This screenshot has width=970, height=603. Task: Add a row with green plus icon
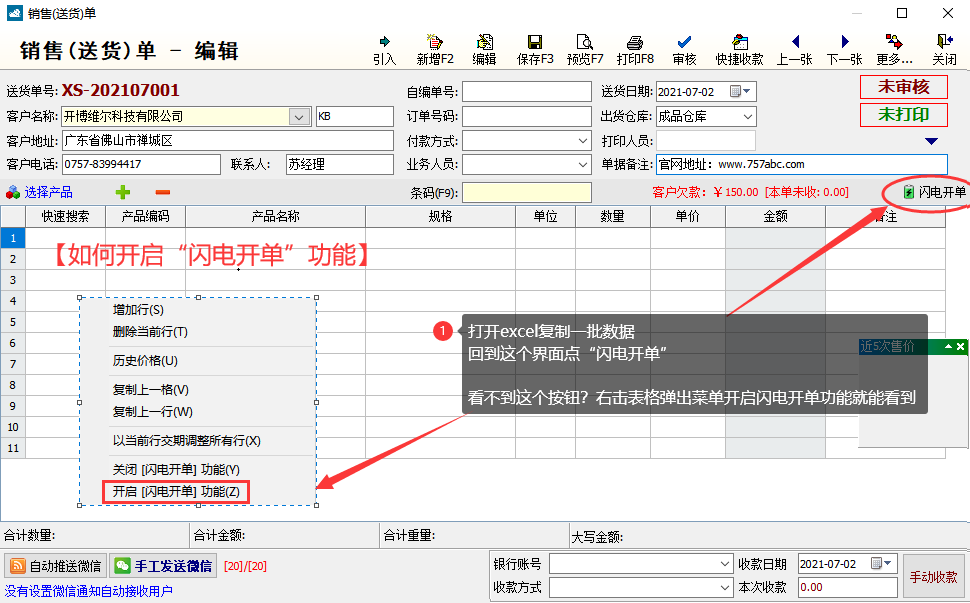point(123,192)
